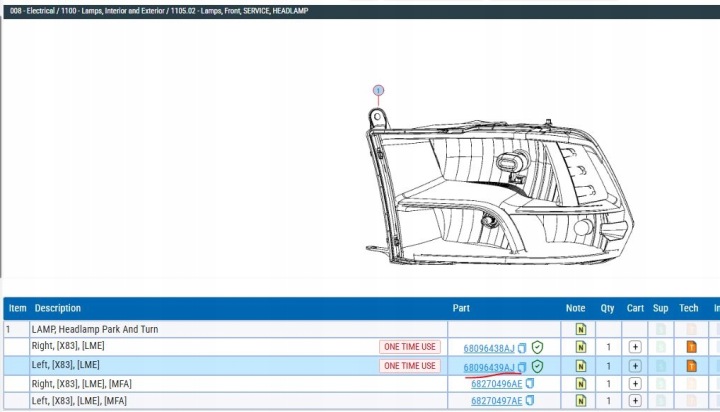Select row Right, [X83], [LME]

[x=361, y=347]
